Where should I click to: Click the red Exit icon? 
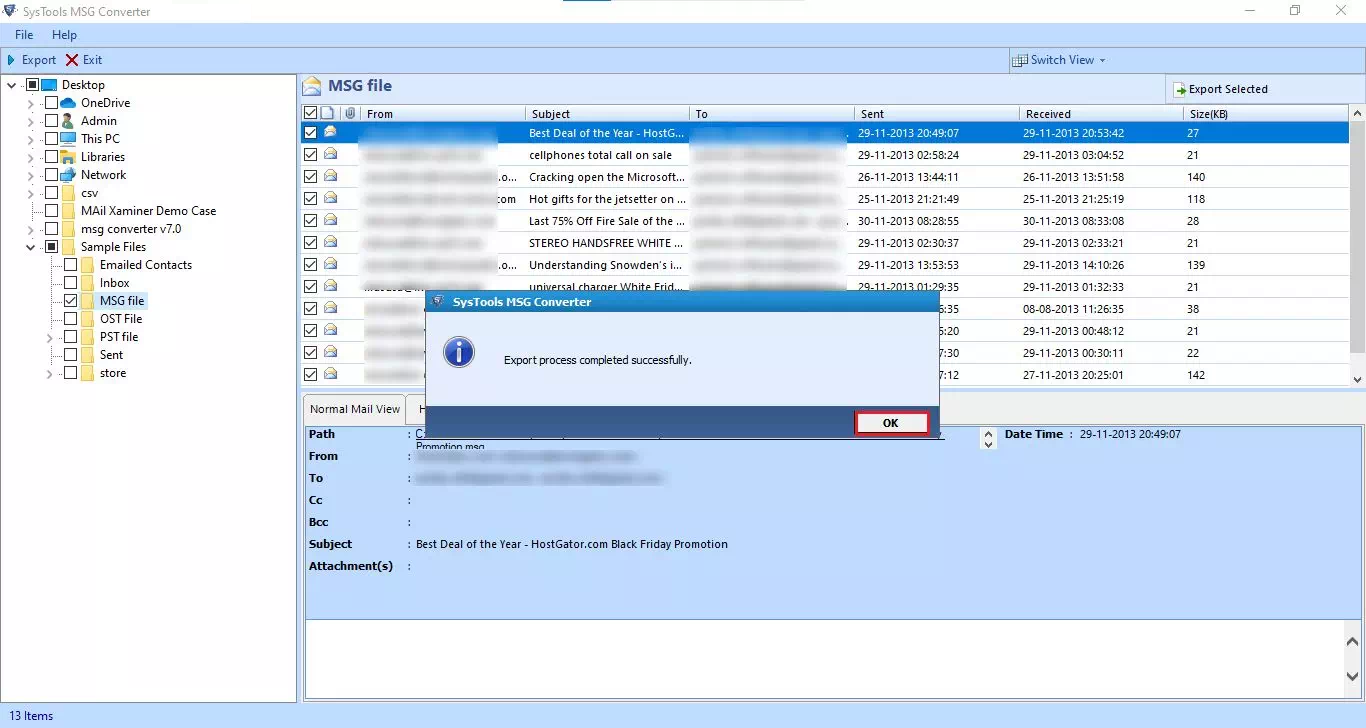72,60
